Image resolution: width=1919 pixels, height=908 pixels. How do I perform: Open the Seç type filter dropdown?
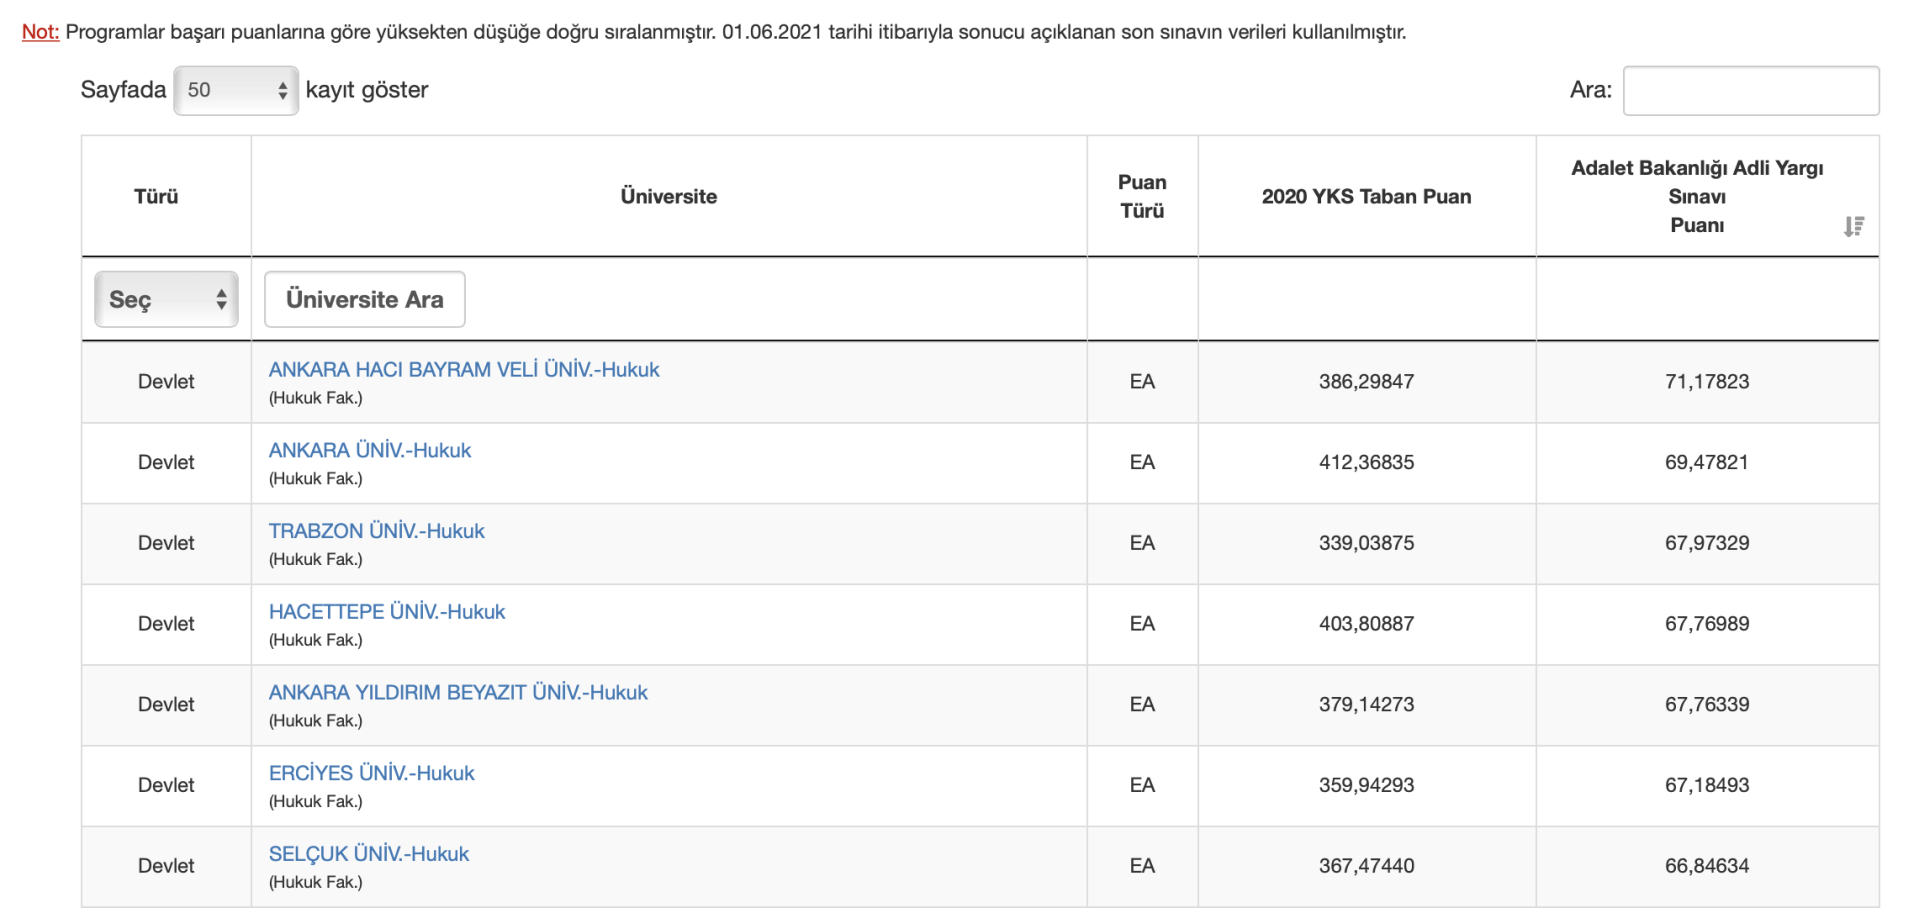[166, 299]
